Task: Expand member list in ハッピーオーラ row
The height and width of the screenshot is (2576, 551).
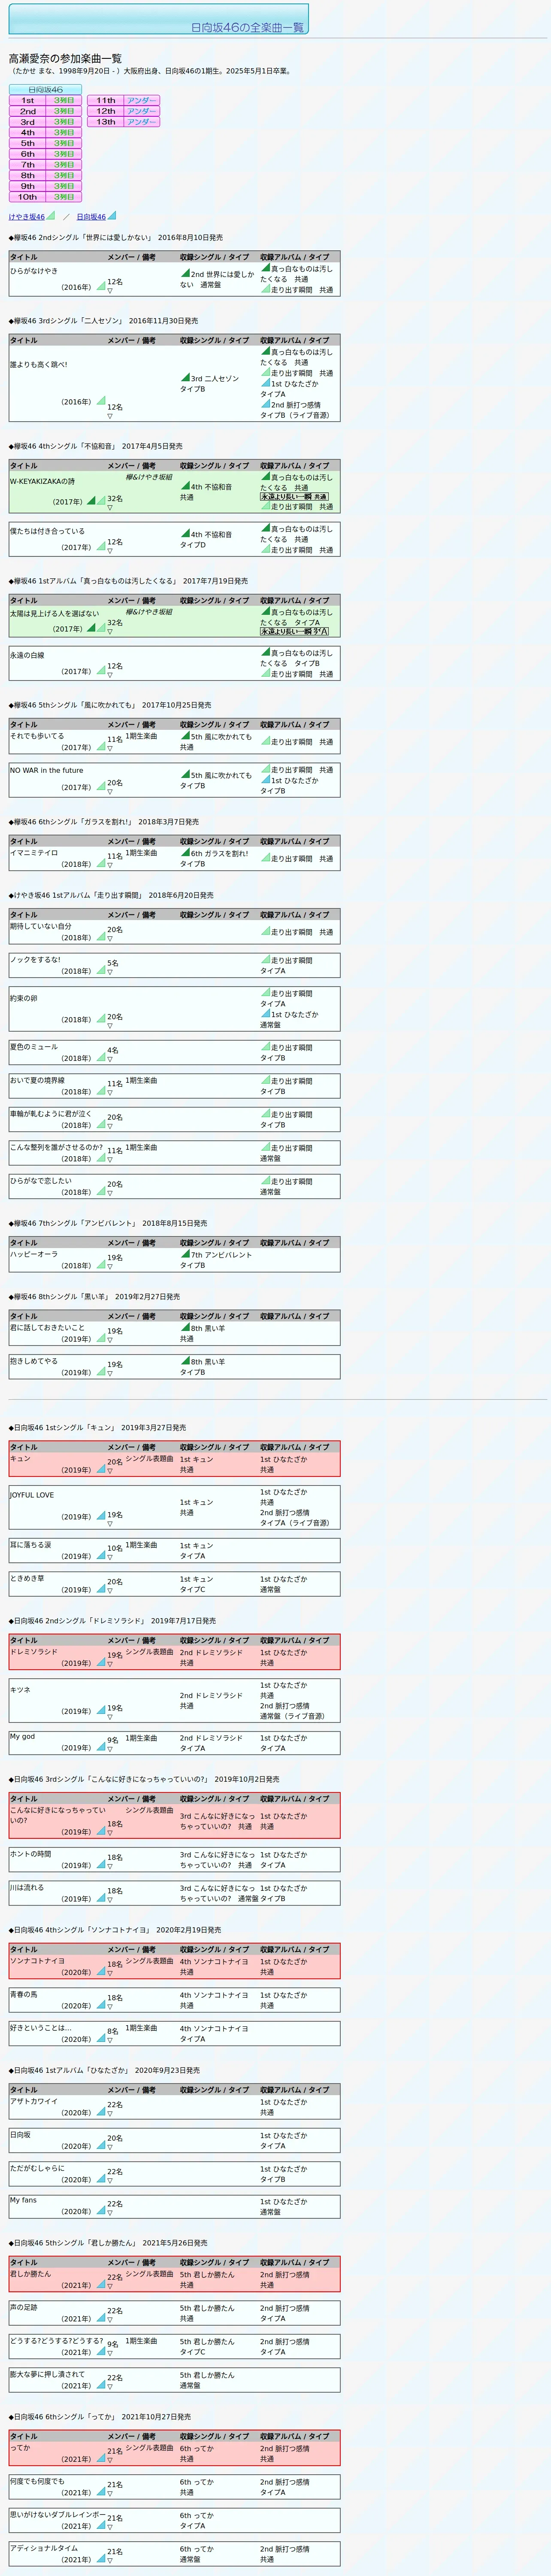Action: point(110,1266)
